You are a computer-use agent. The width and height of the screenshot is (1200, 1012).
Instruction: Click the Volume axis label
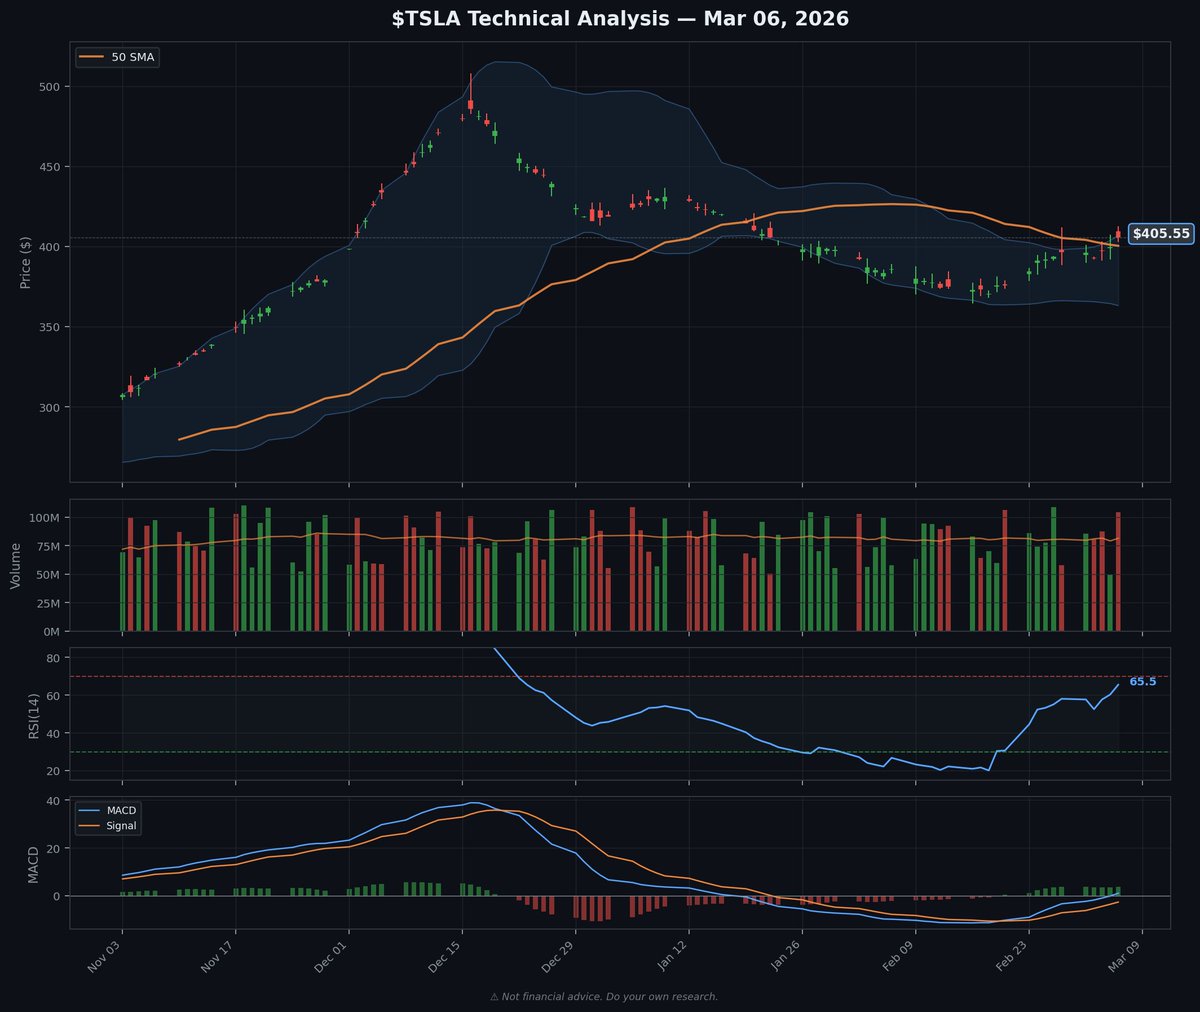[x=17, y=566]
